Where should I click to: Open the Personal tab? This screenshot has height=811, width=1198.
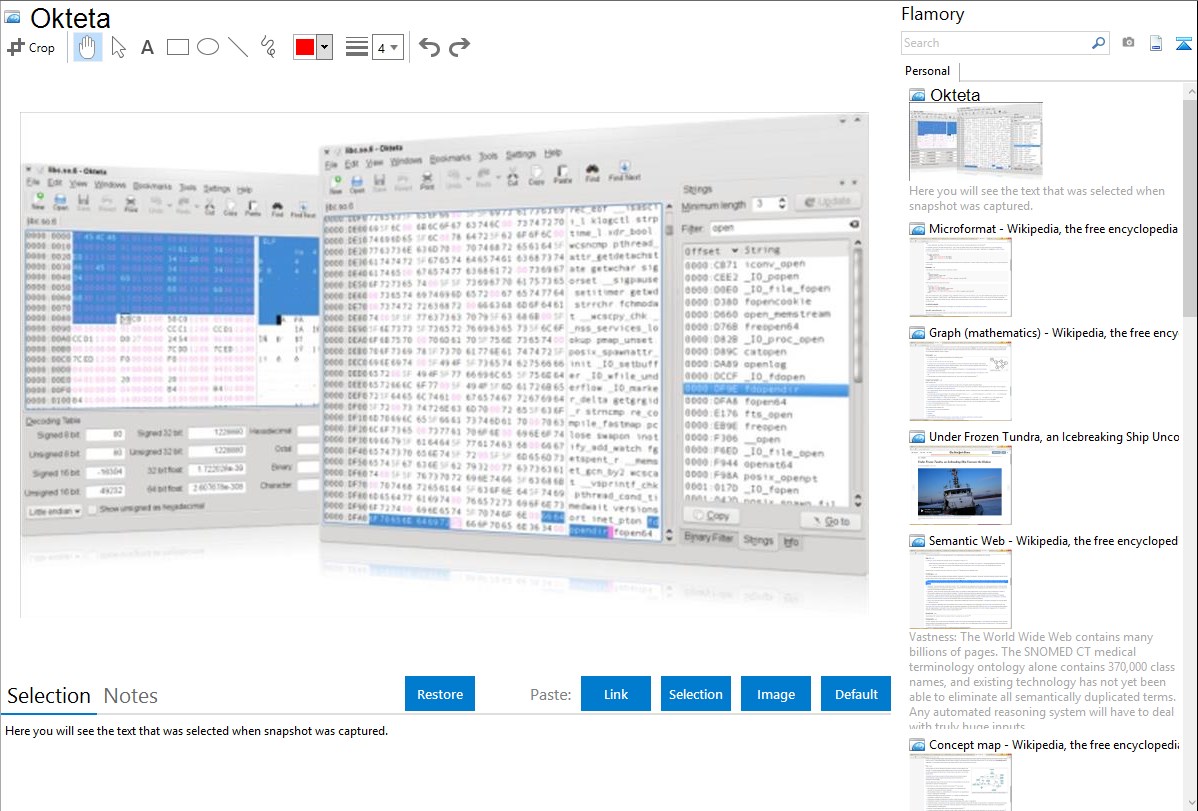pos(928,71)
